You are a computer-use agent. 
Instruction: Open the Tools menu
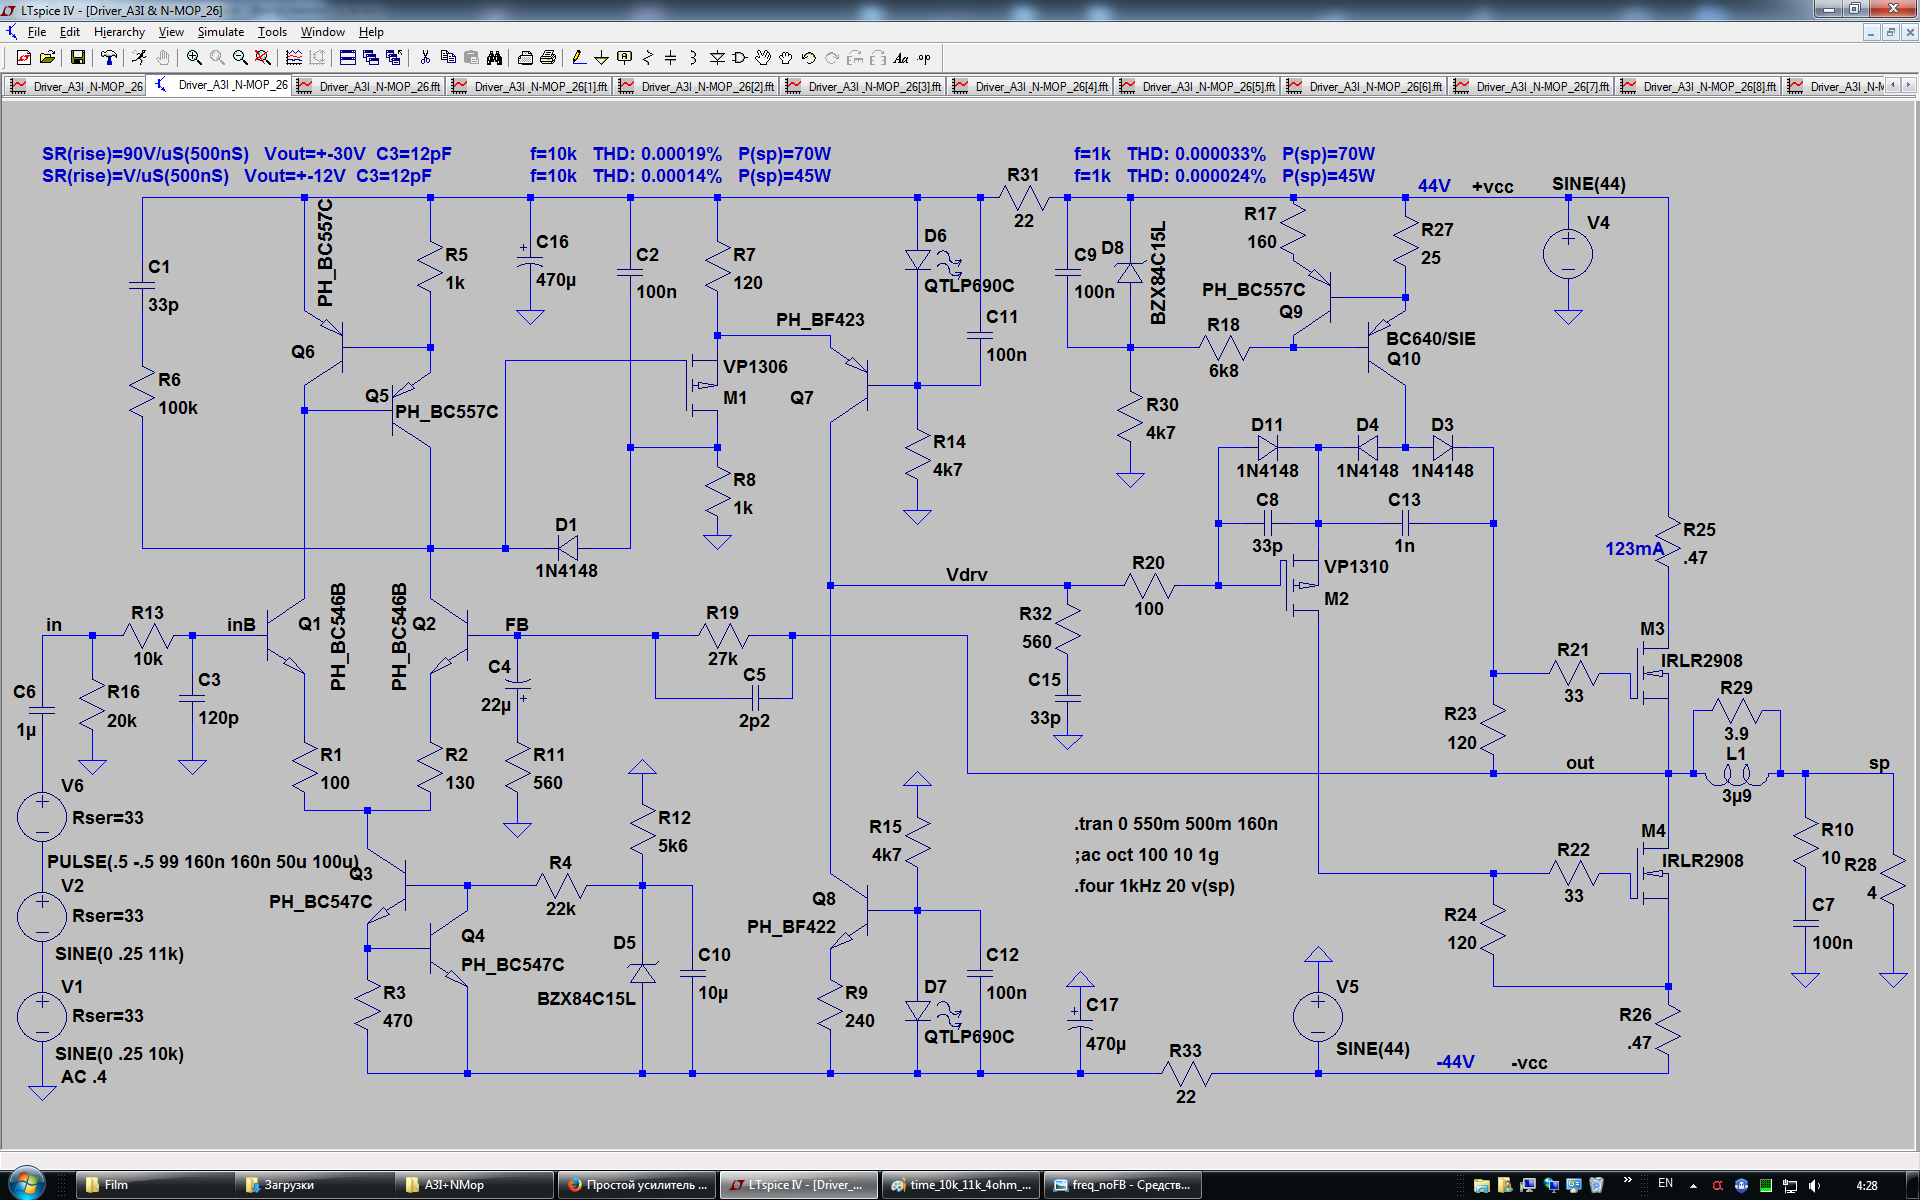(272, 32)
